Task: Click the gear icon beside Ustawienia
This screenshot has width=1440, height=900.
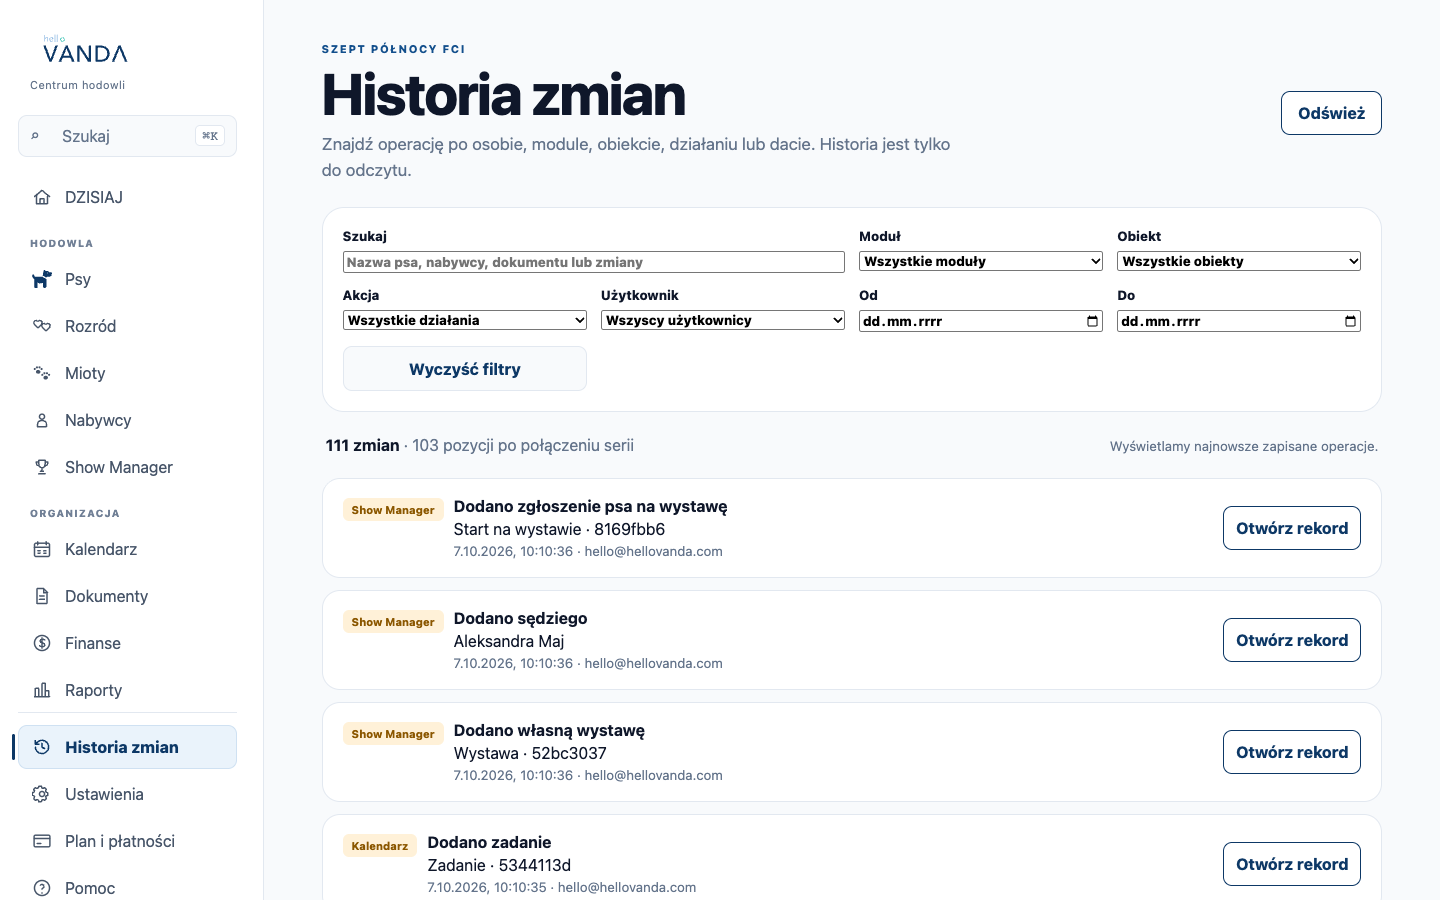Action: point(42,794)
